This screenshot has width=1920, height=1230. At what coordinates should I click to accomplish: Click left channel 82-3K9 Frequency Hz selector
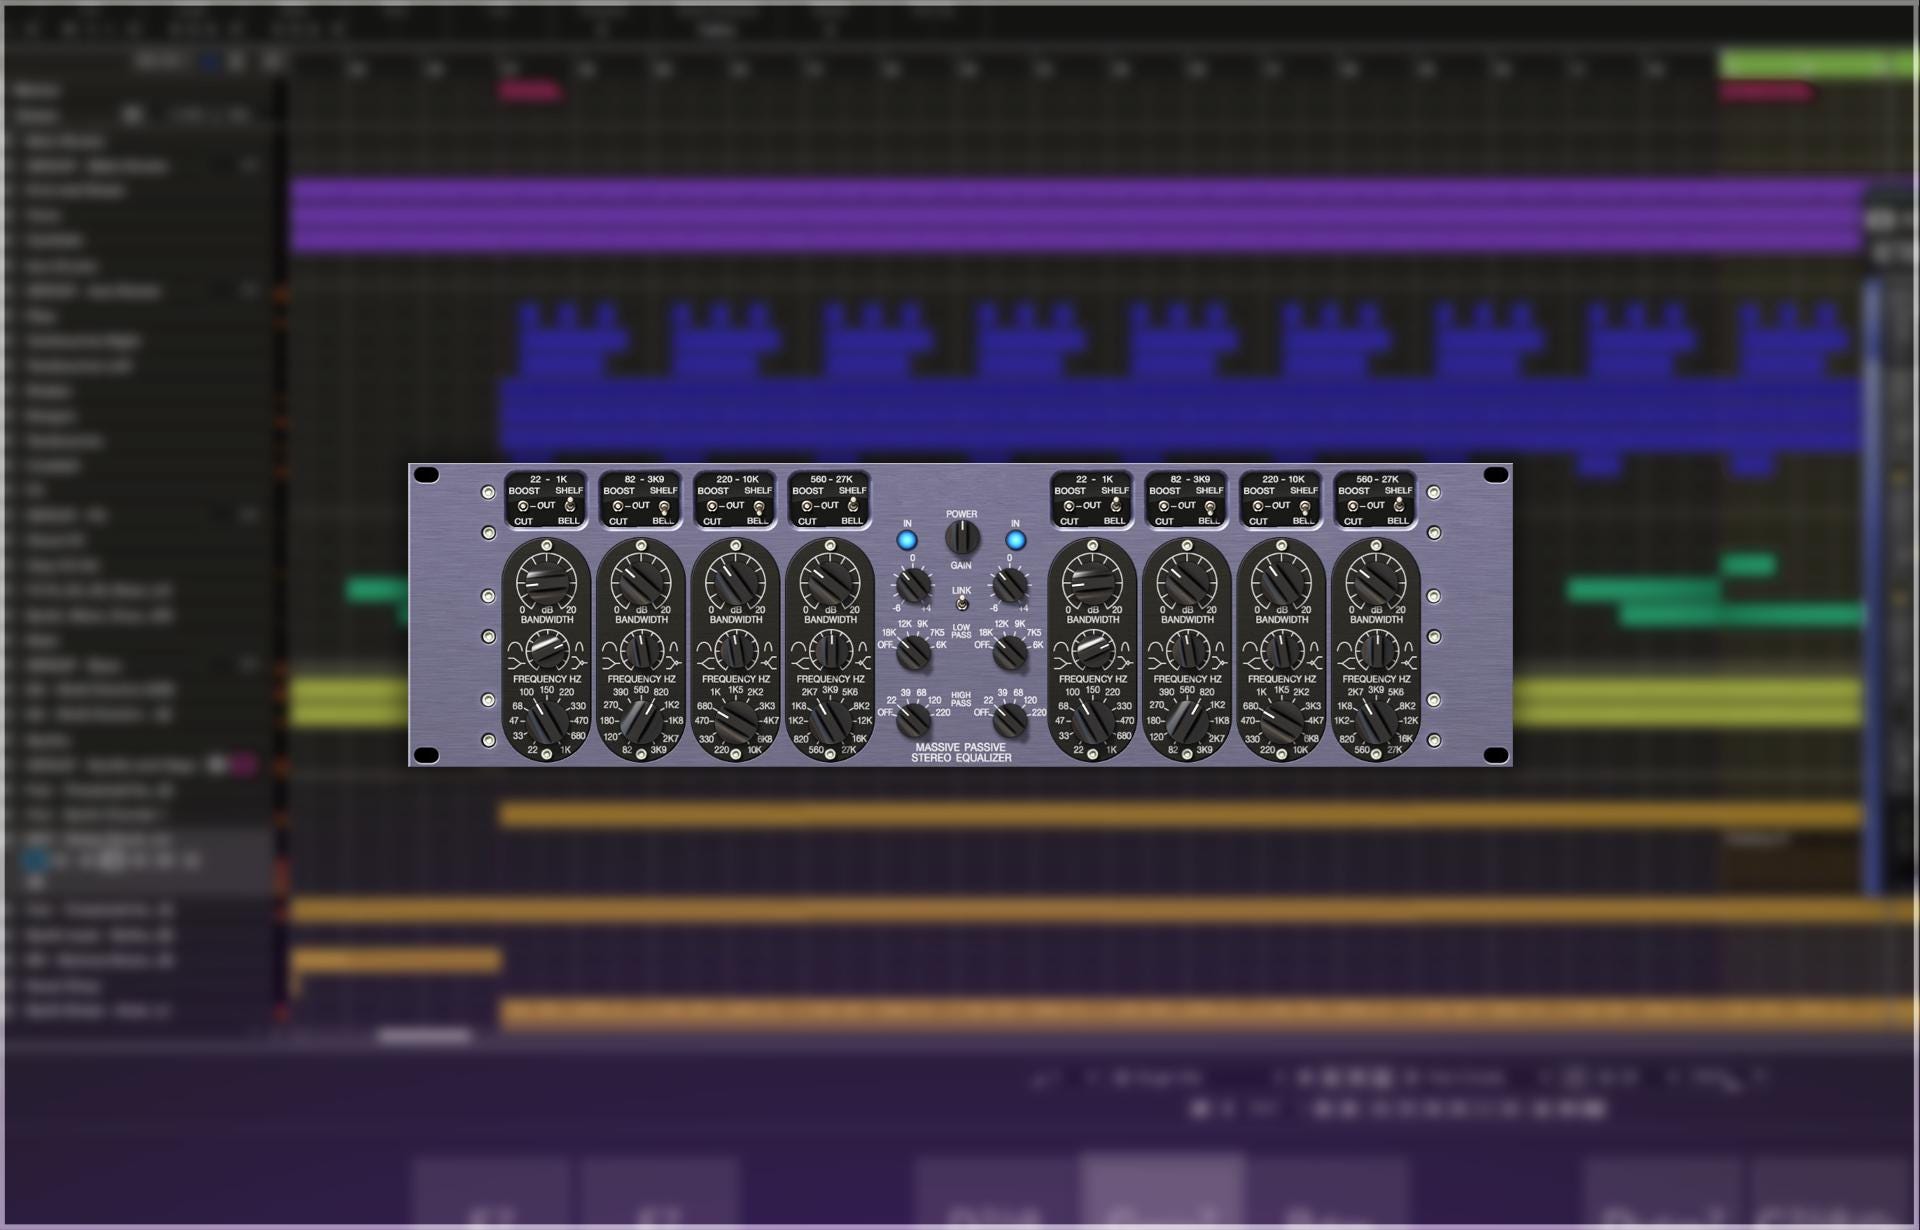coord(641,720)
